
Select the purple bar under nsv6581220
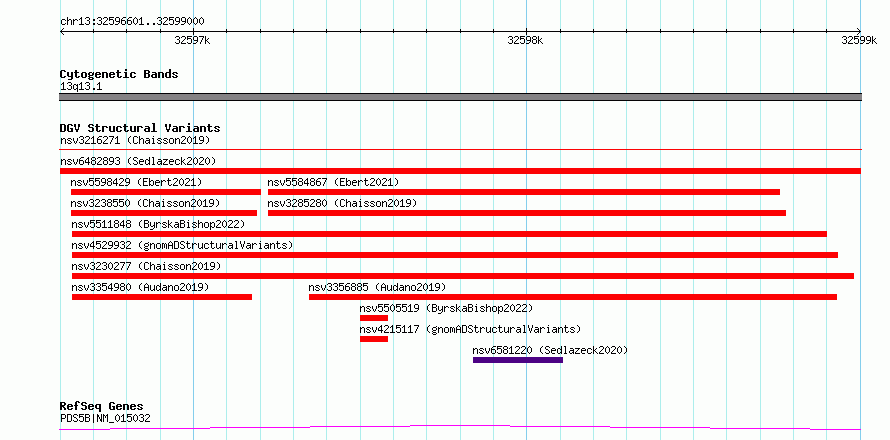[x=518, y=360]
